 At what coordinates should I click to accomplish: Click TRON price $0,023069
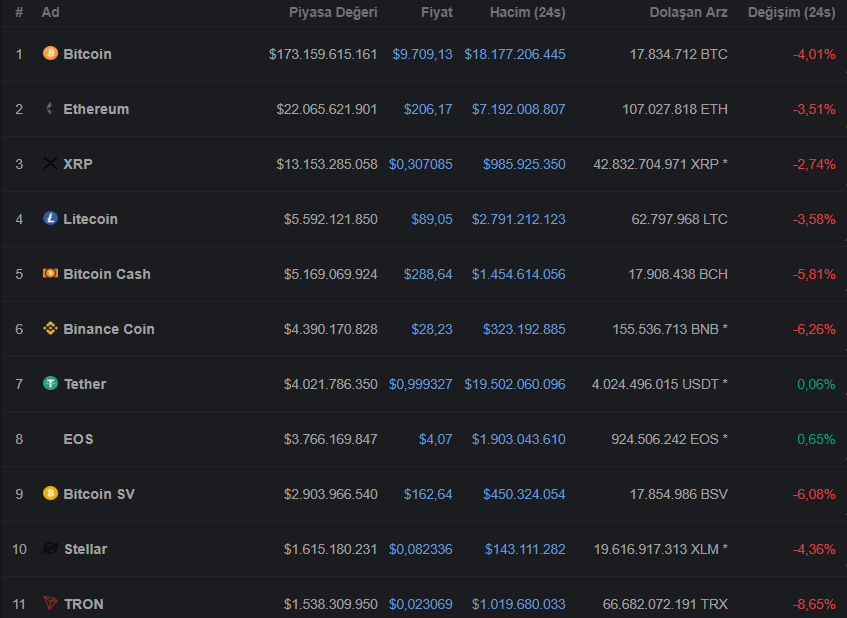point(421,604)
